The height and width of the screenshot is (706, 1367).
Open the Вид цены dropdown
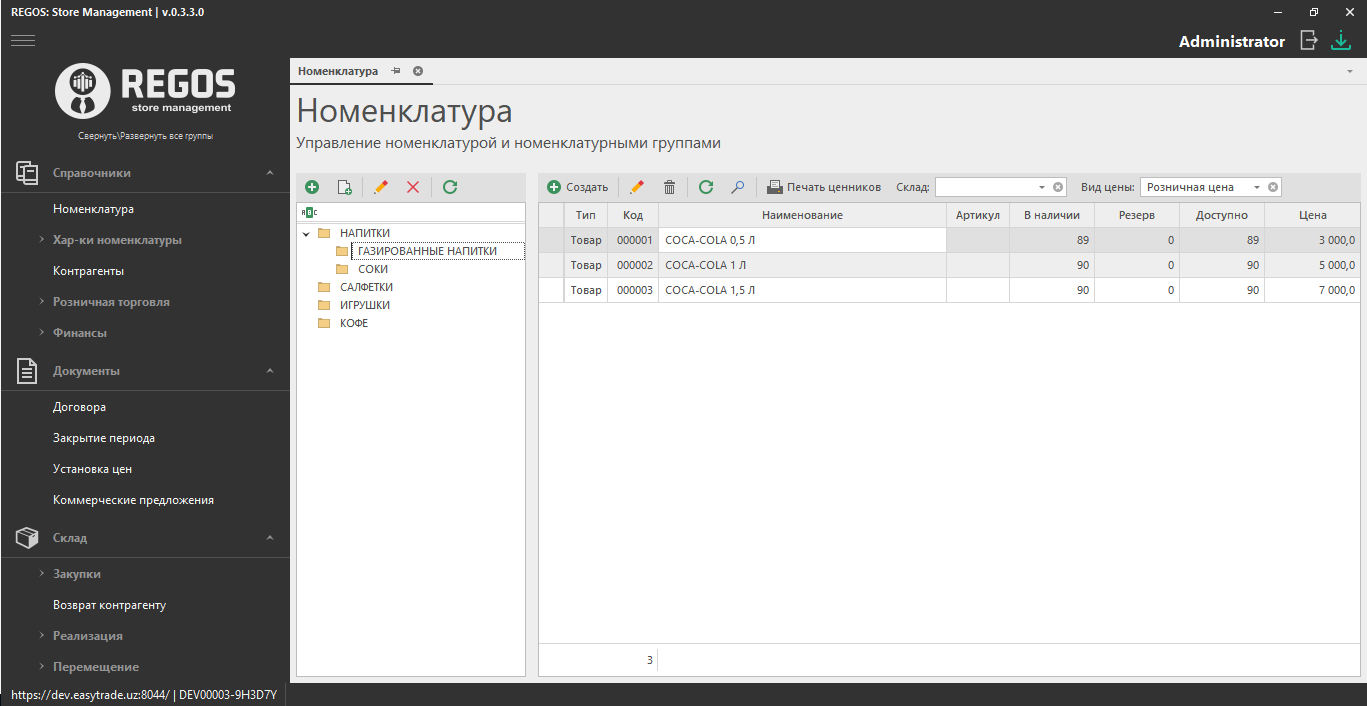[x=1257, y=187]
